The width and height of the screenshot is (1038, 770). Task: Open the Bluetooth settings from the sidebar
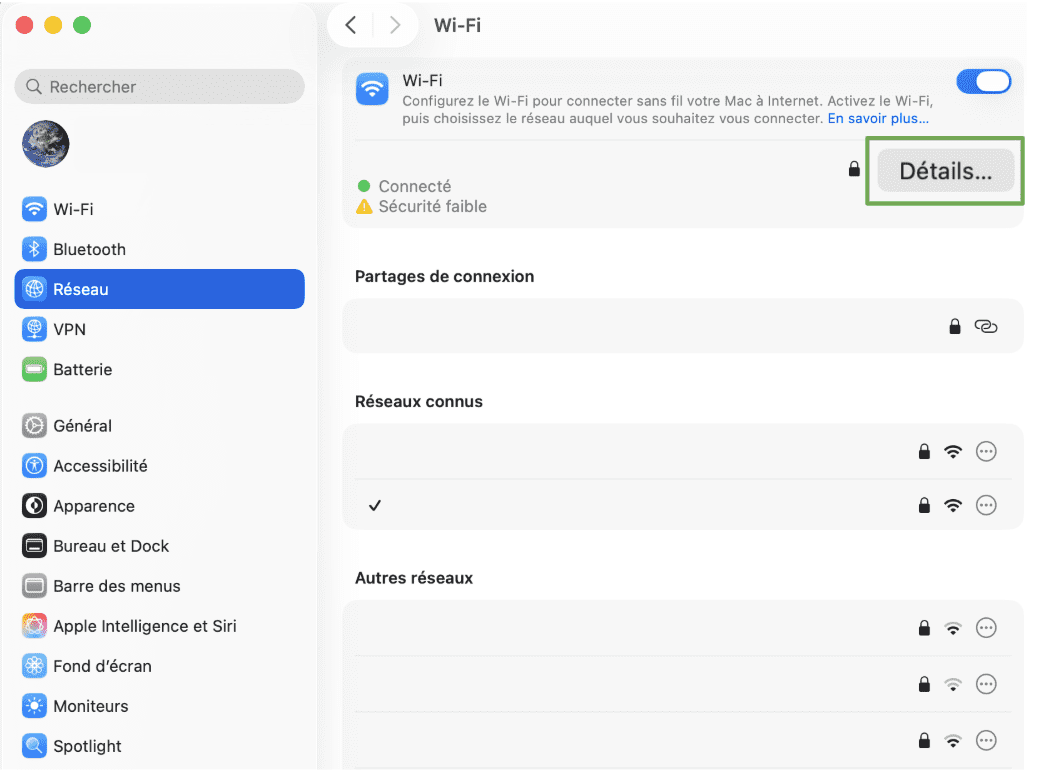click(90, 249)
